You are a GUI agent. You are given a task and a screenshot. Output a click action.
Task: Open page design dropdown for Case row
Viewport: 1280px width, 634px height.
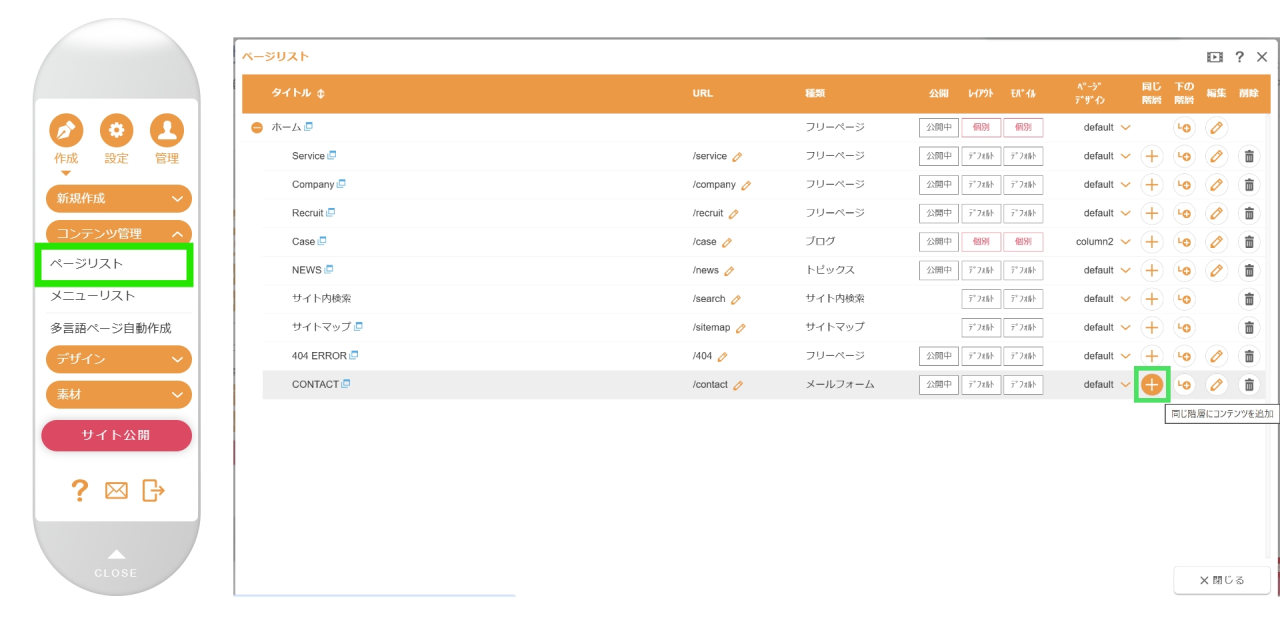(1125, 242)
